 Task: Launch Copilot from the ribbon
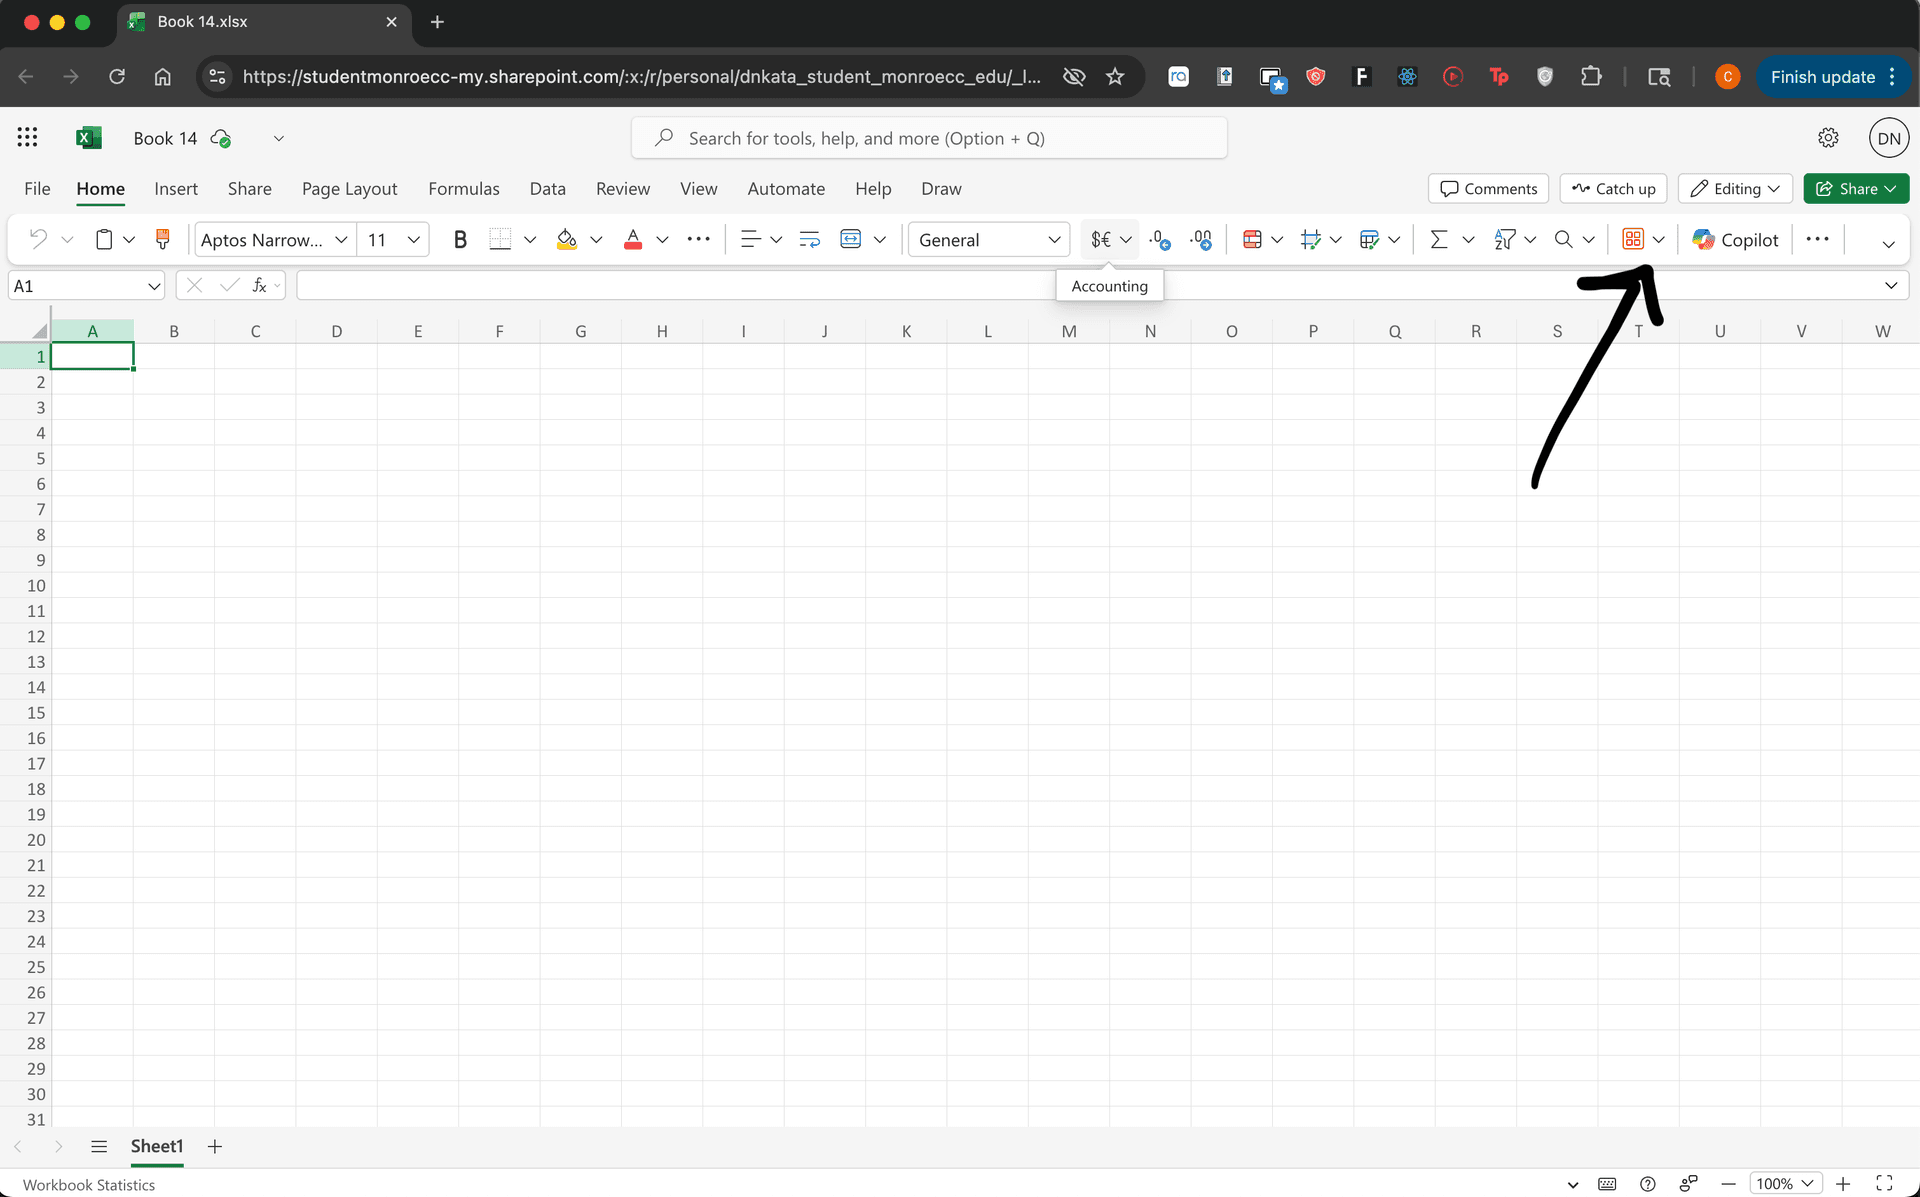pyautogui.click(x=1735, y=239)
